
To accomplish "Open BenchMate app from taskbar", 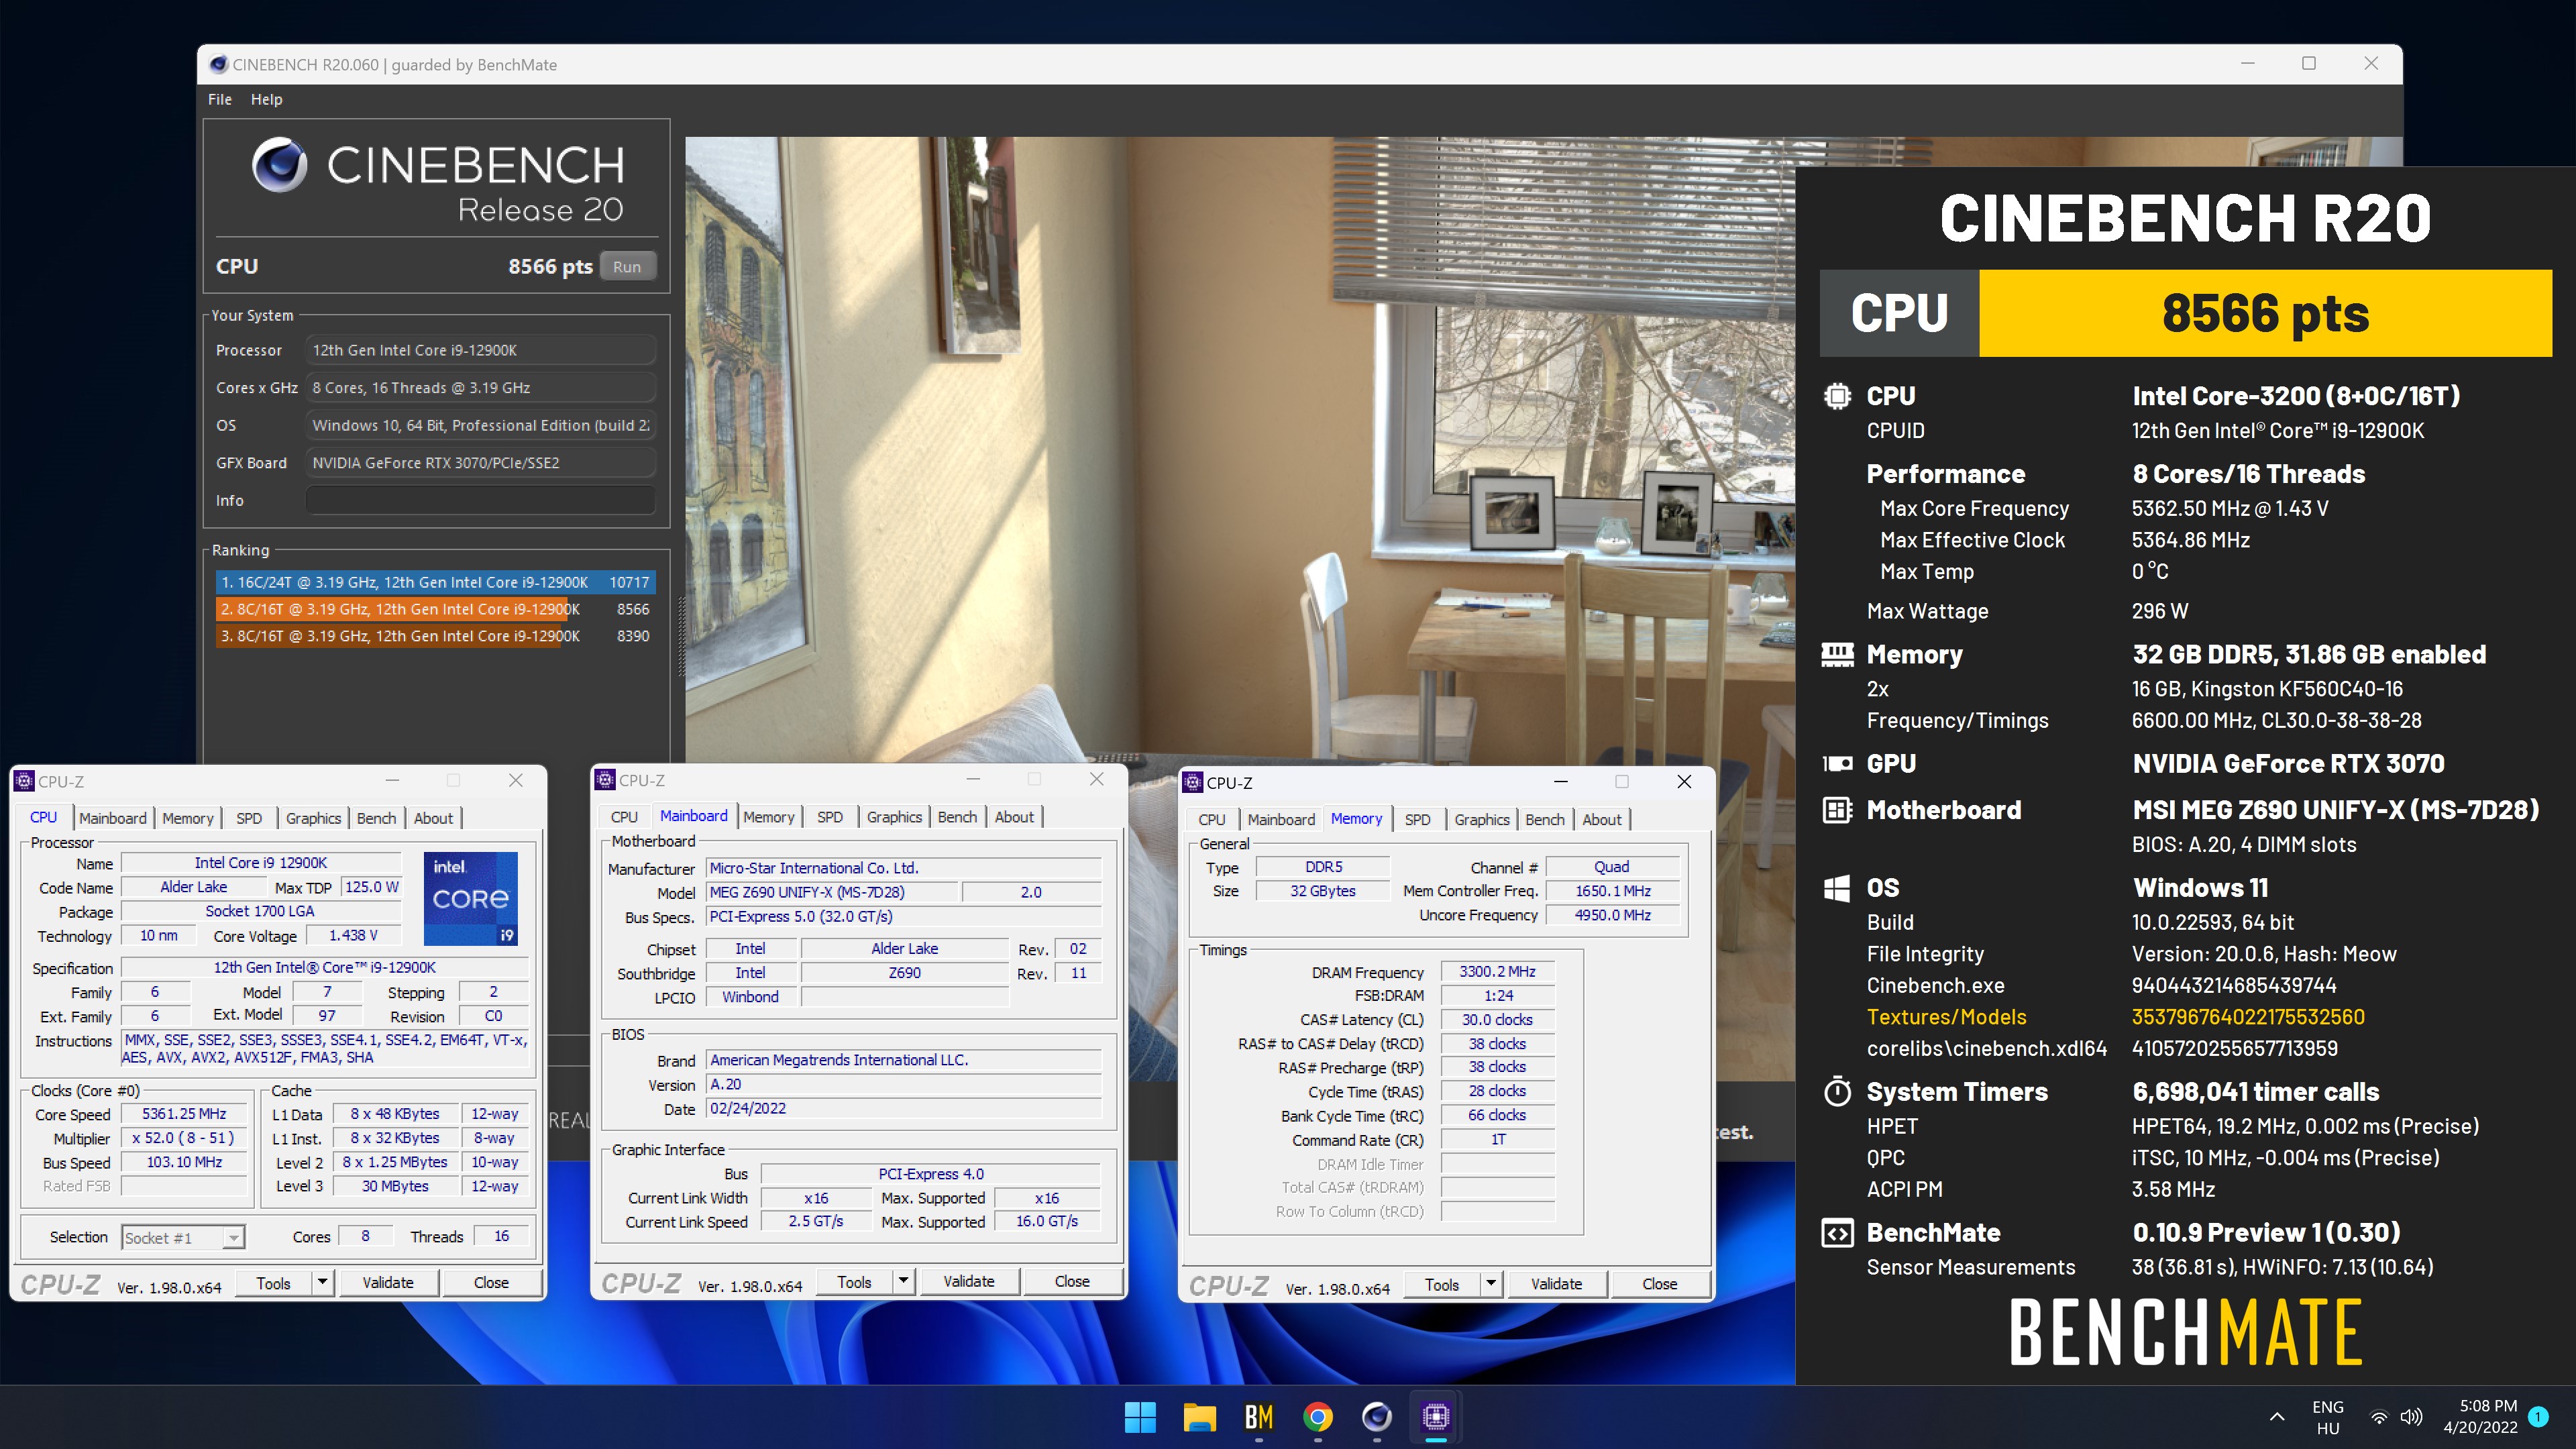I will click(x=1258, y=1416).
